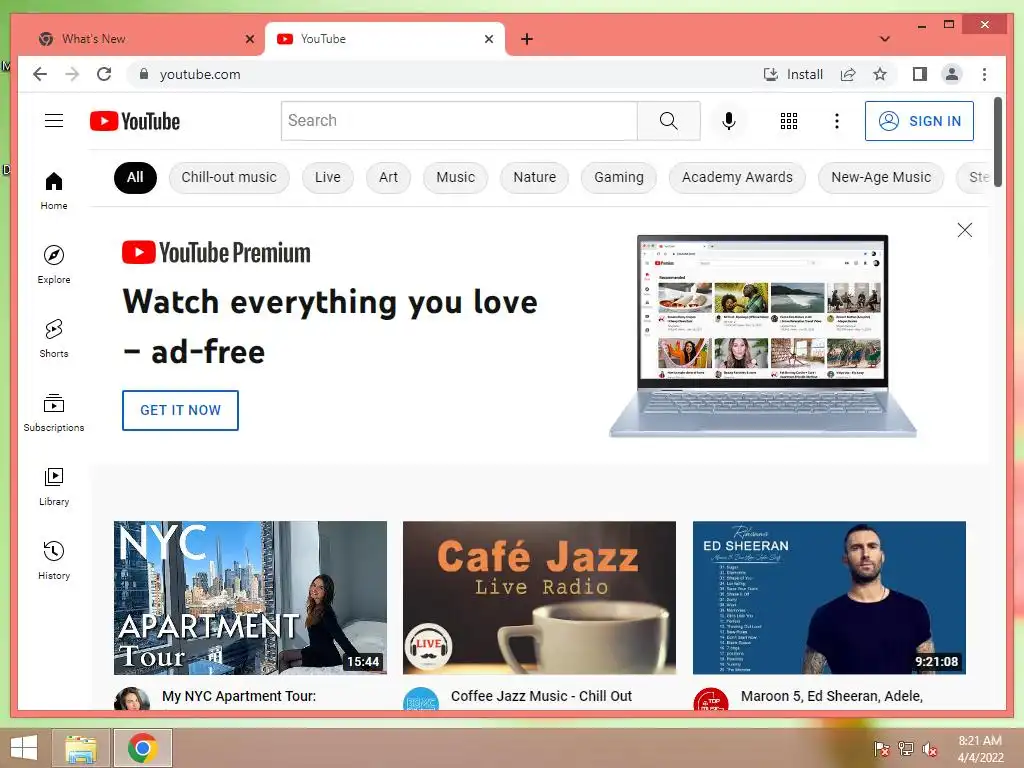The height and width of the screenshot is (768, 1024).
Task: Dismiss the YouTube Premium banner
Action: 965,230
